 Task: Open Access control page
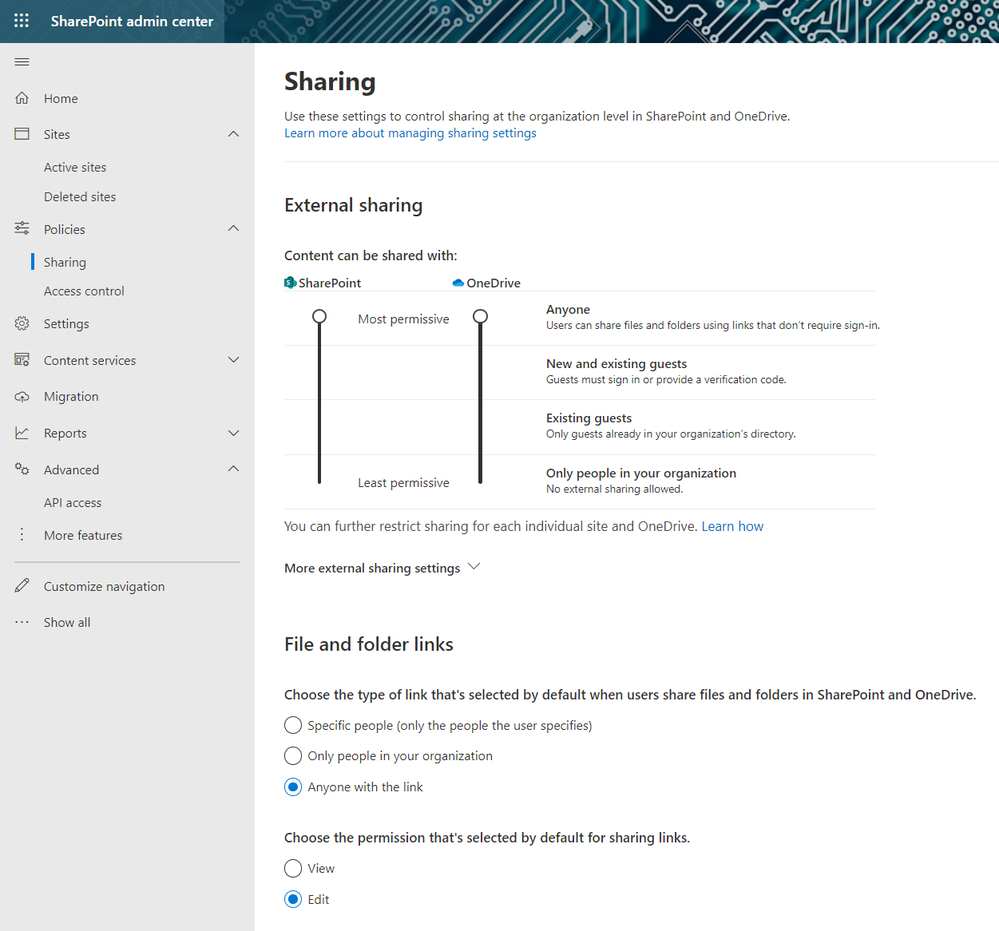point(84,291)
